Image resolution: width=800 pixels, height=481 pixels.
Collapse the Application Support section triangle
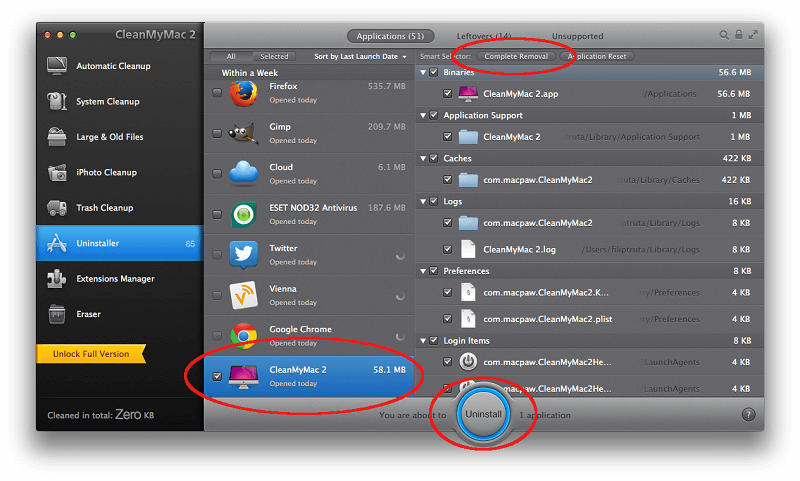[423, 115]
